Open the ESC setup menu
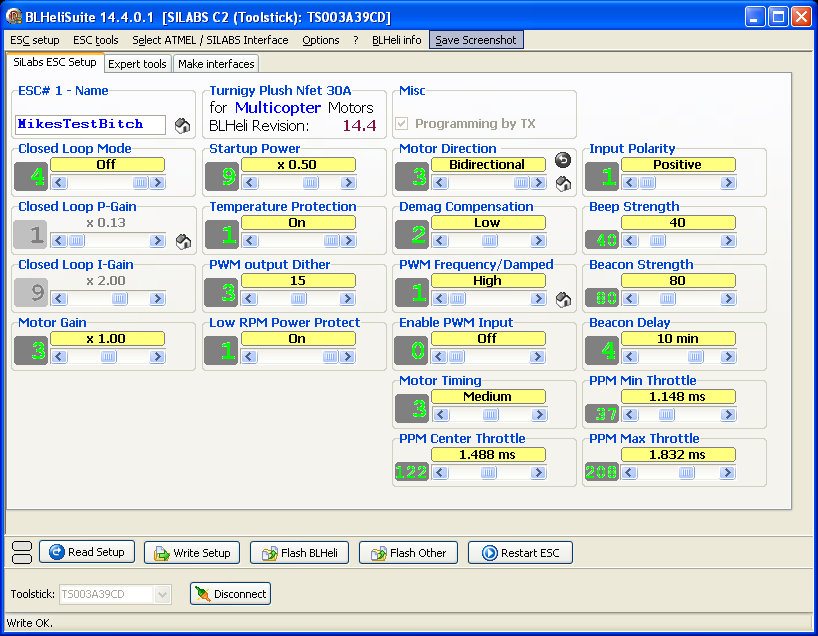The image size is (818, 636). 34,40
